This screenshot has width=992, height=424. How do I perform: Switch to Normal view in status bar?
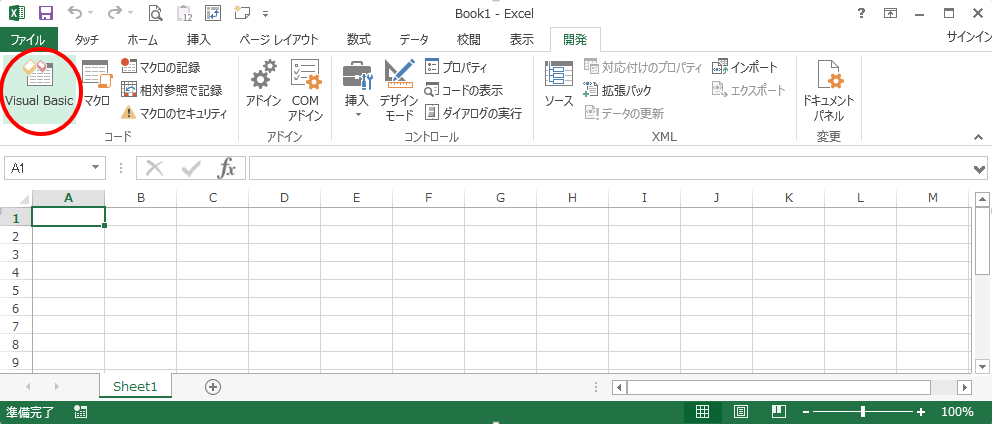pyautogui.click(x=702, y=412)
